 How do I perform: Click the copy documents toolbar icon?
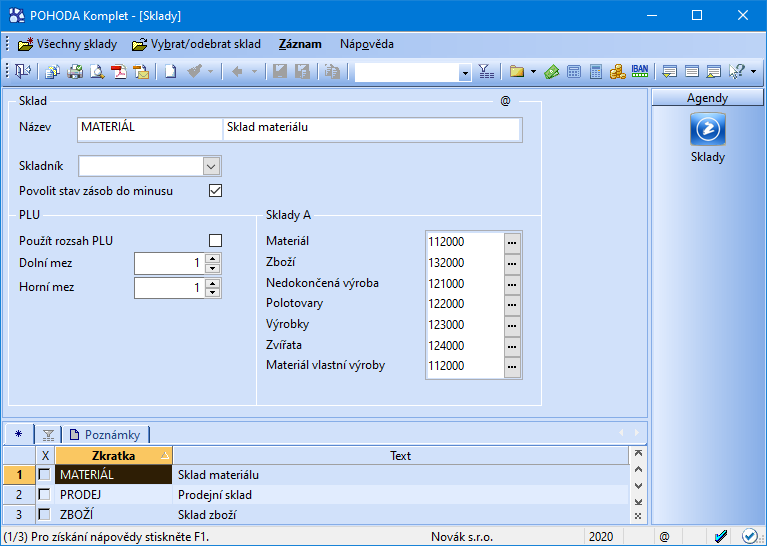[x=52, y=72]
